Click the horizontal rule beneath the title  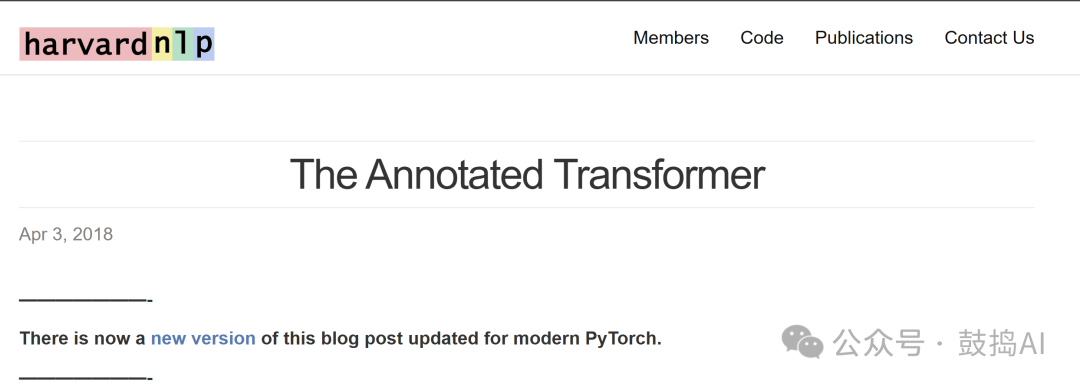point(527,207)
